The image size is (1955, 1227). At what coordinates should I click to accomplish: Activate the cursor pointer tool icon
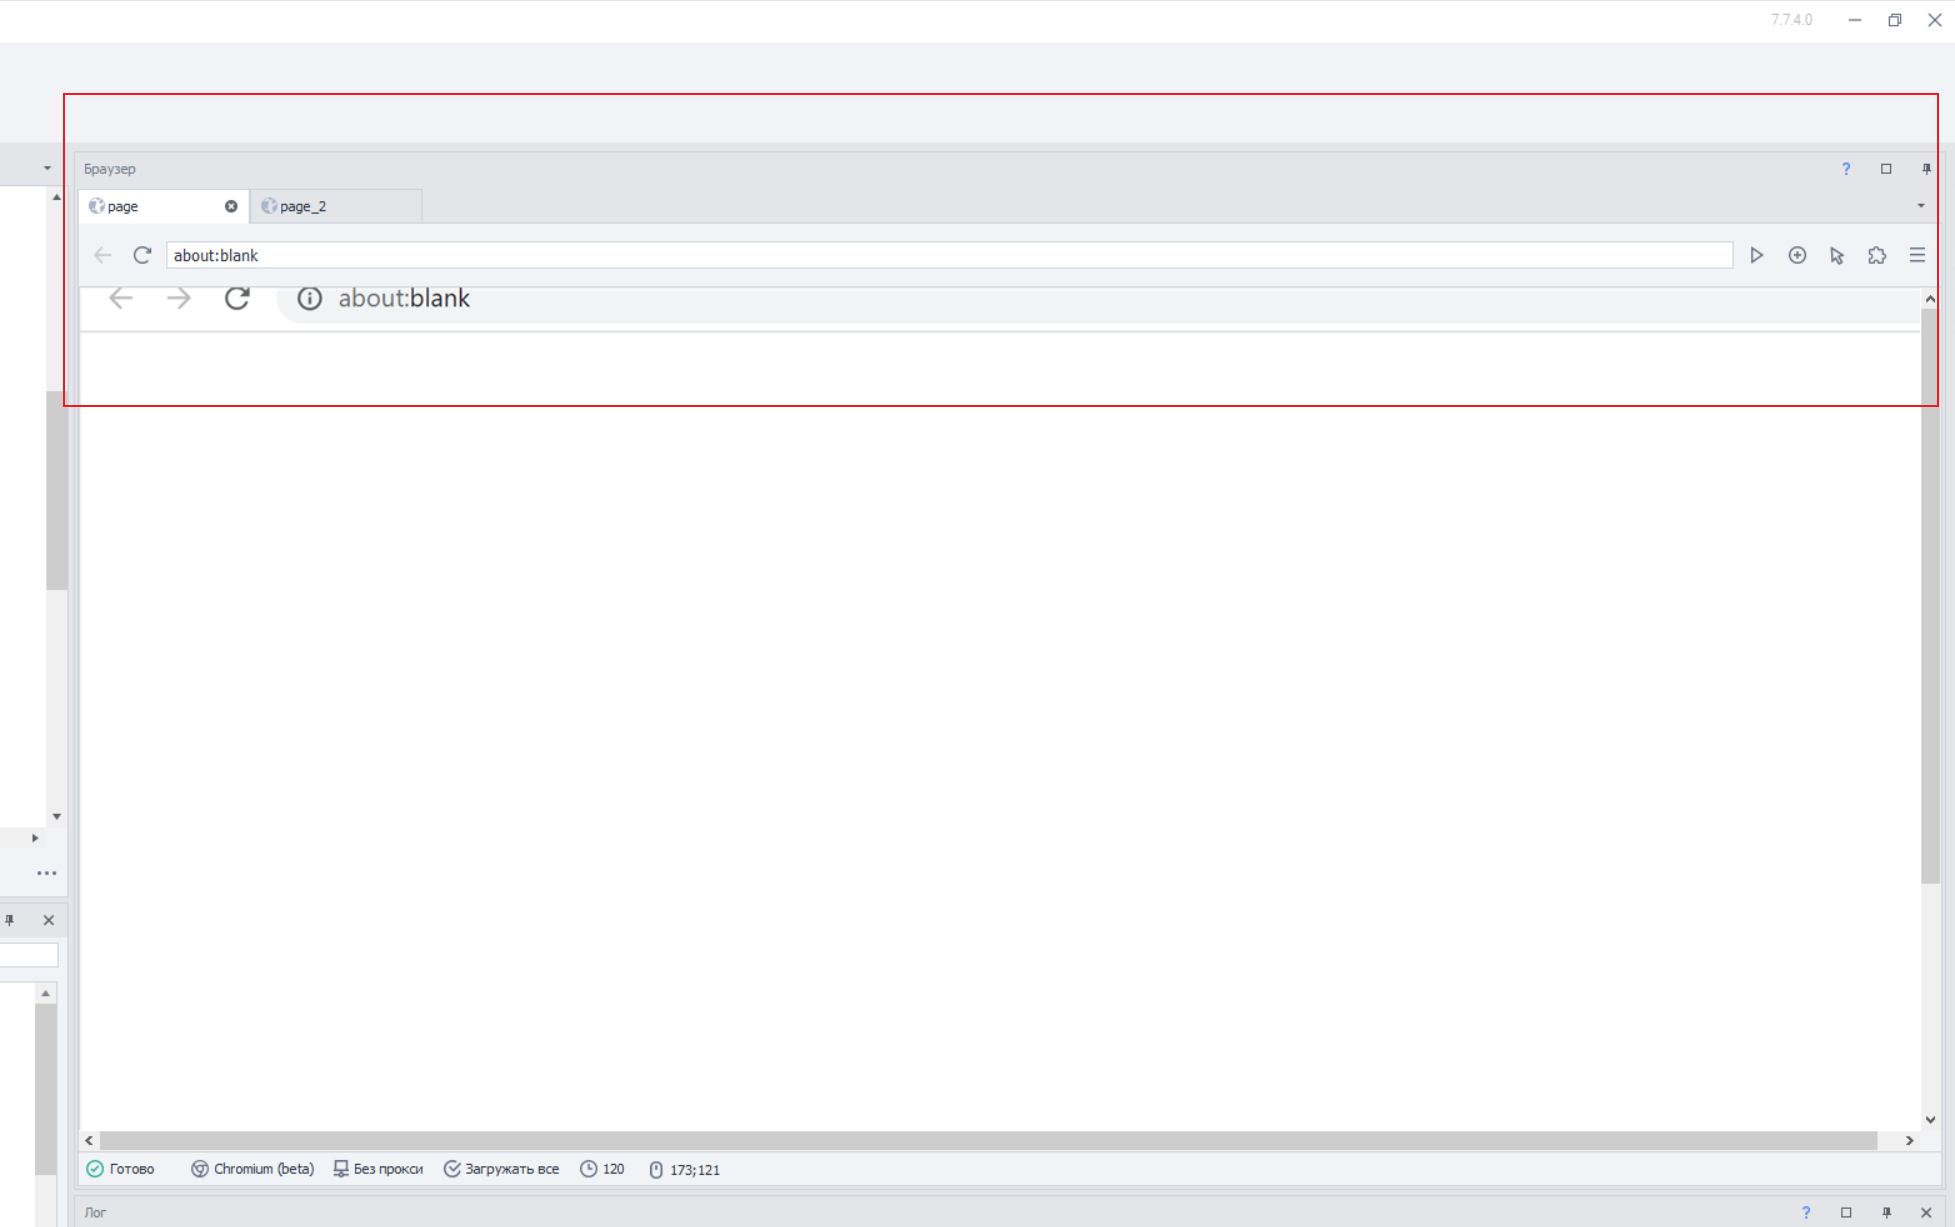tap(1837, 255)
